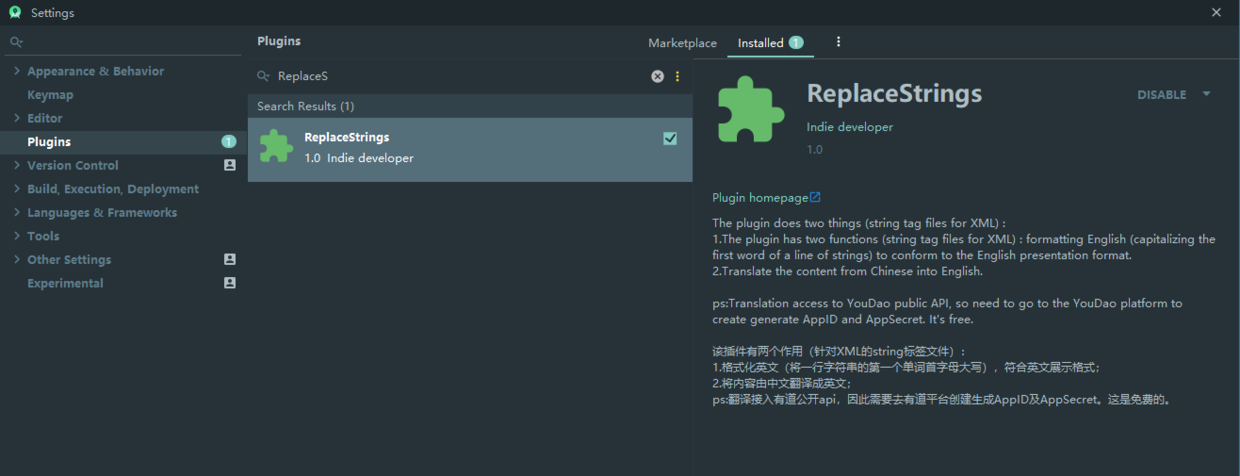Switch to the Marketplace tab
Screen dimensions: 1240x476
click(x=682, y=43)
